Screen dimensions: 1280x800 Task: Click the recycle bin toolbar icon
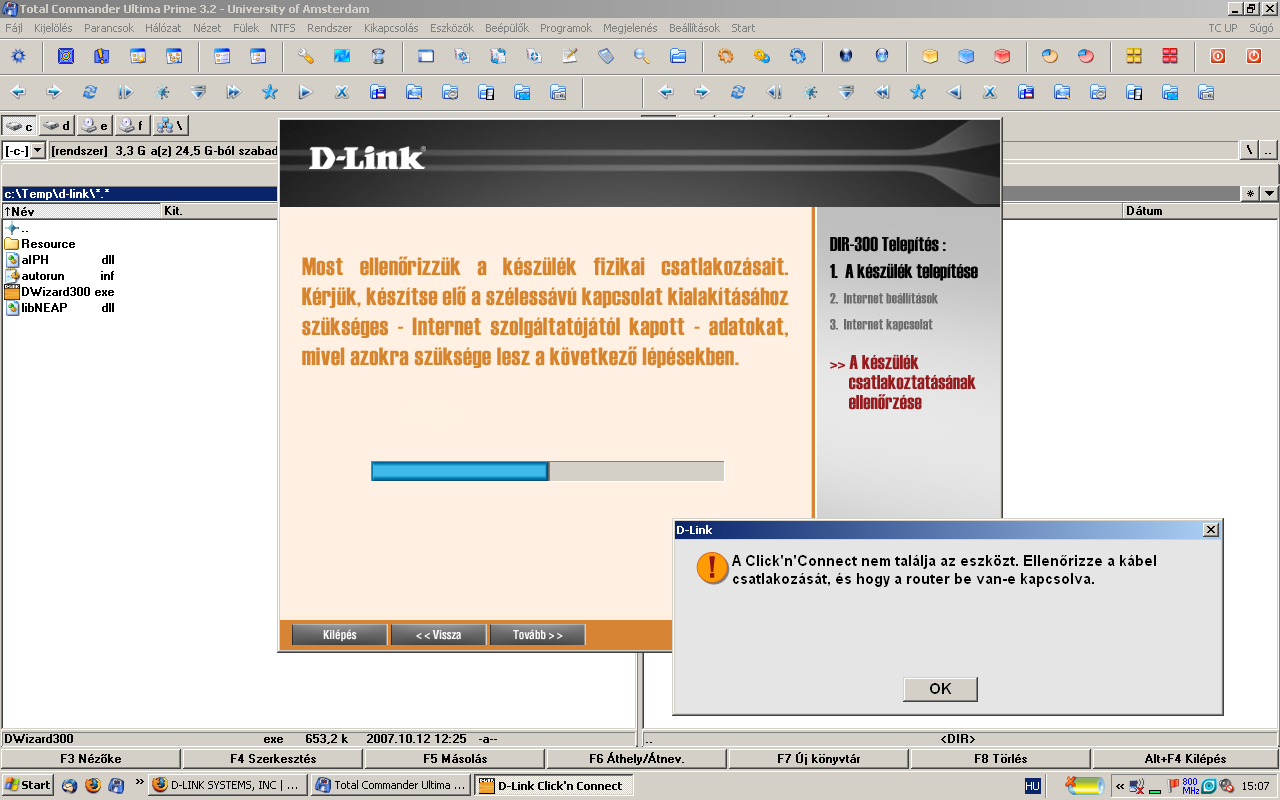[x=378, y=56]
